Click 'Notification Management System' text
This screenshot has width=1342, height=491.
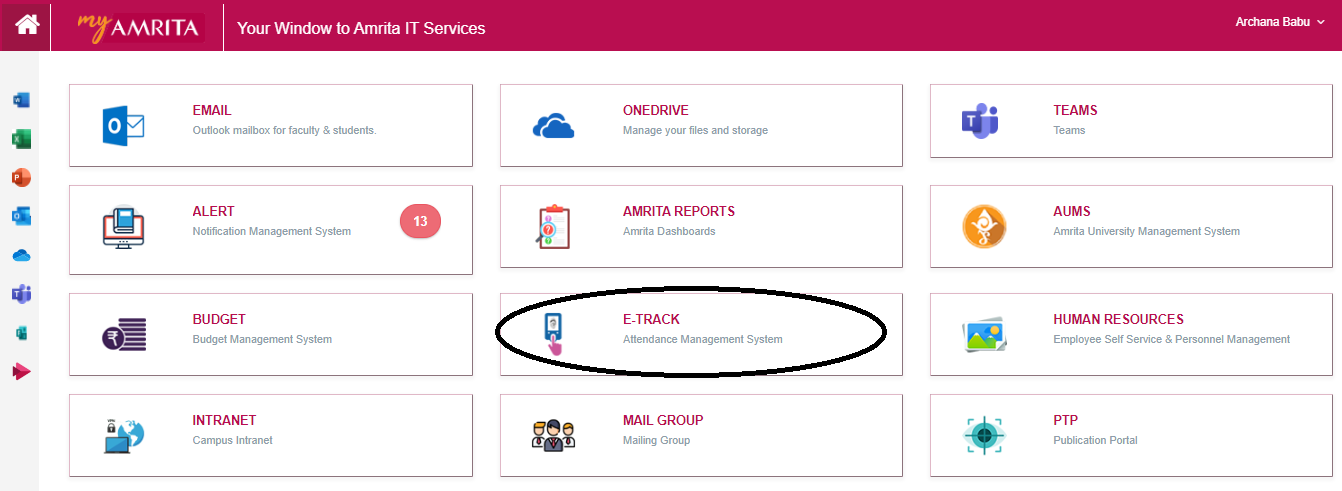(x=271, y=231)
